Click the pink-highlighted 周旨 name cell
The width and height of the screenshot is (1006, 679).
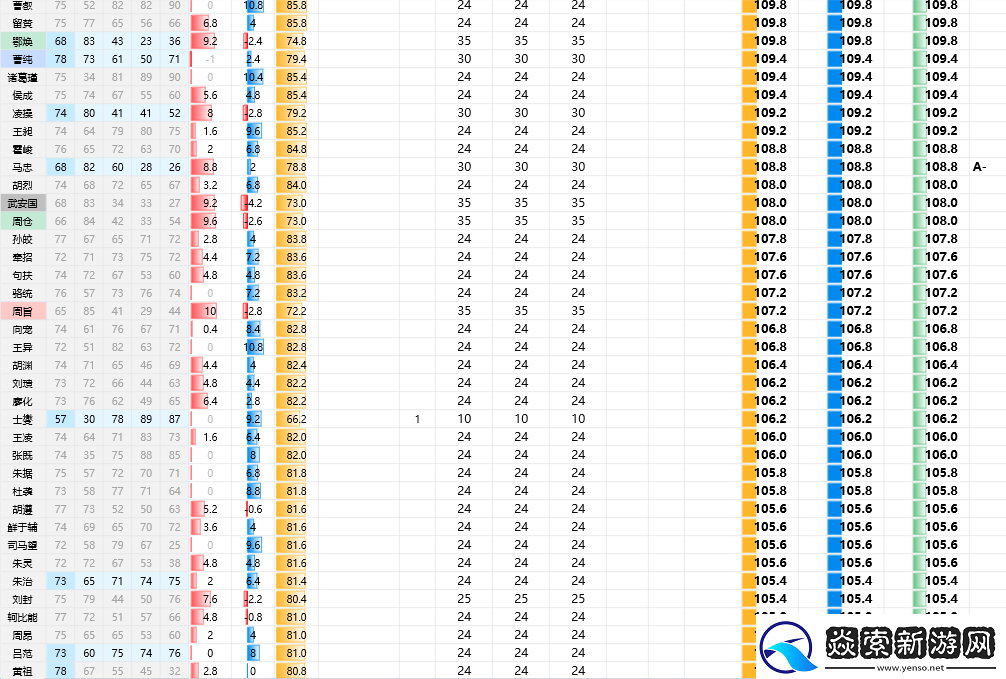pos(22,311)
